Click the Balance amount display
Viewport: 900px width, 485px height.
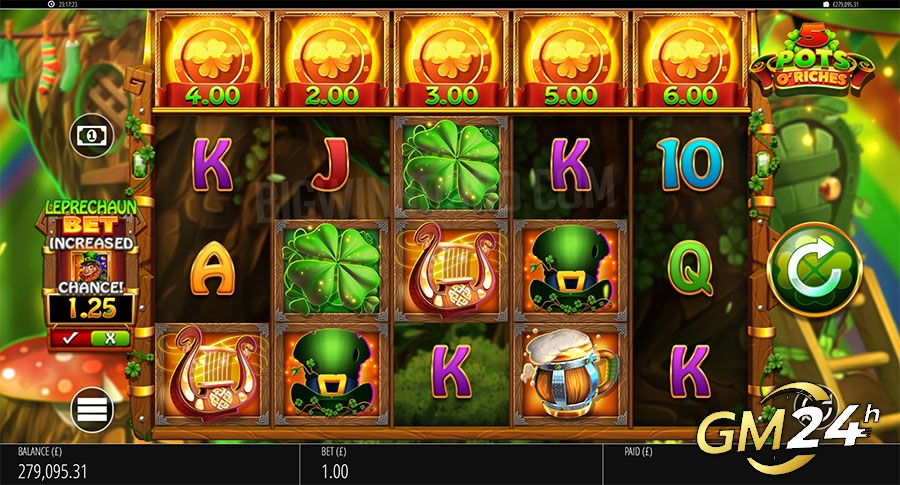(53, 472)
